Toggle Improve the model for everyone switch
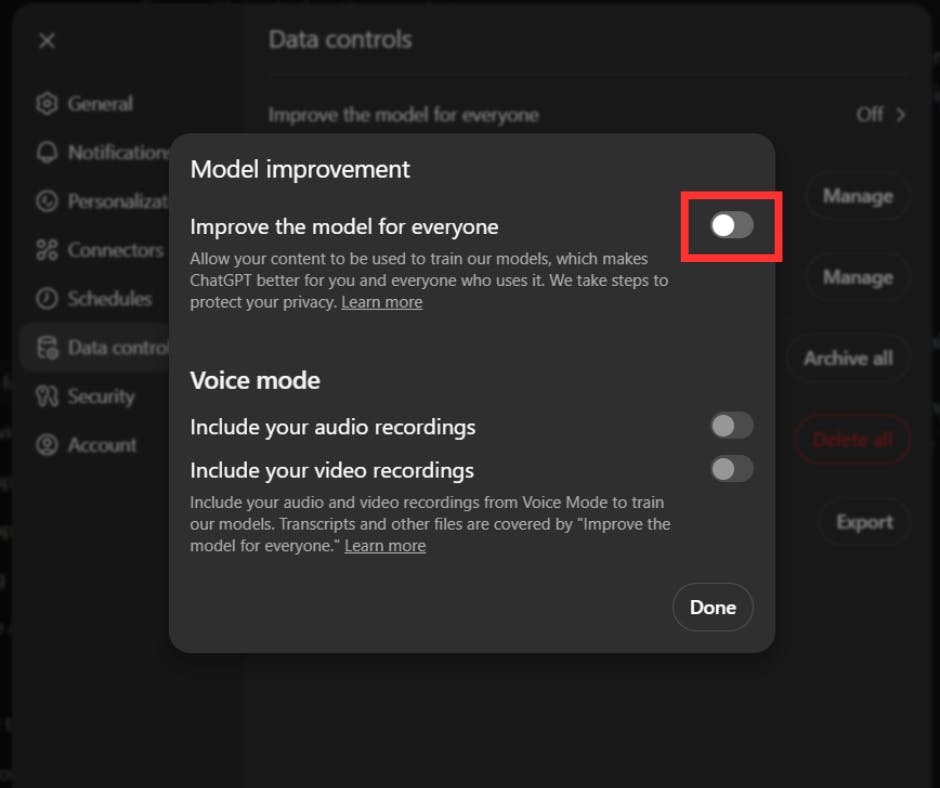The image size is (940, 788). tap(731, 225)
